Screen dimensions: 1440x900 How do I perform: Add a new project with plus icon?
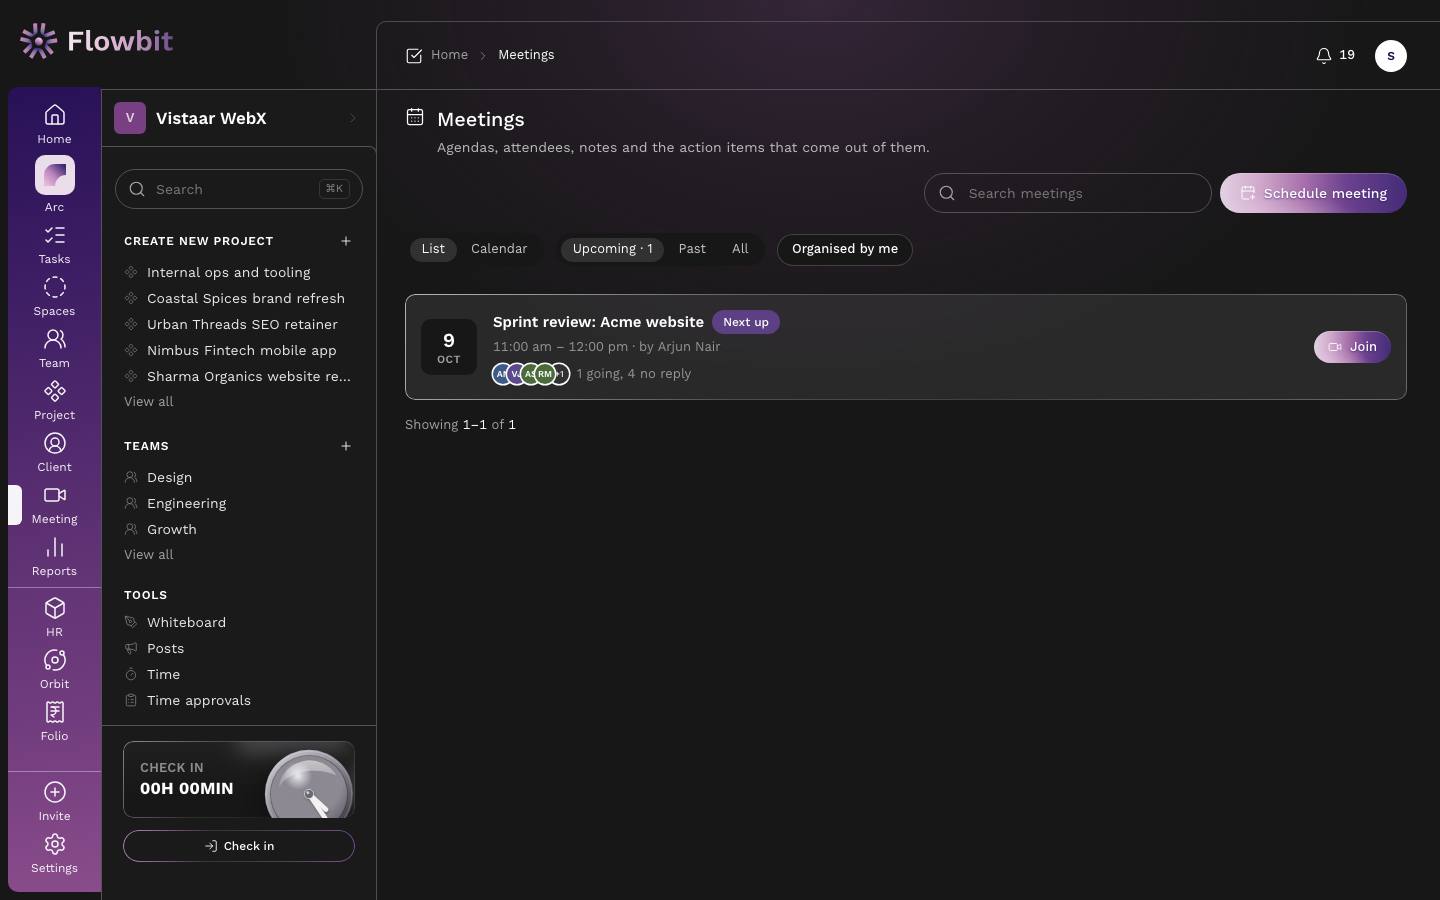pos(346,241)
